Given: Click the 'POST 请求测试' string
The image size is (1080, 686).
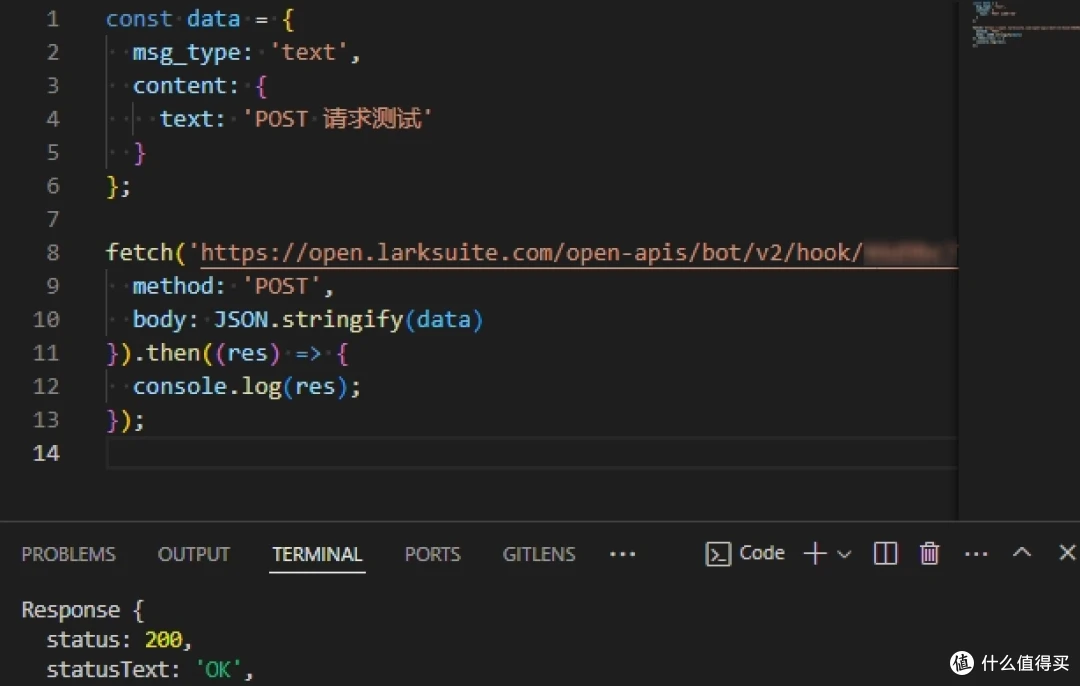Looking at the screenshot, I should (338, 118).
